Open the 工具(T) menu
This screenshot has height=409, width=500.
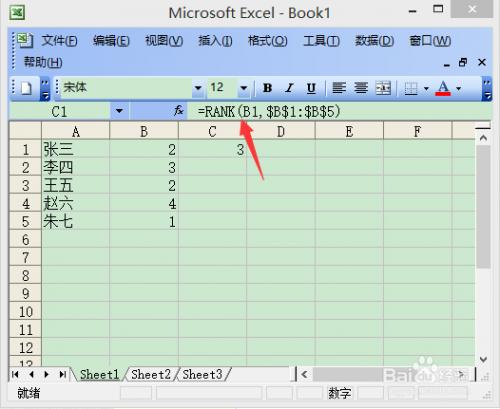(x=321, y=41)
